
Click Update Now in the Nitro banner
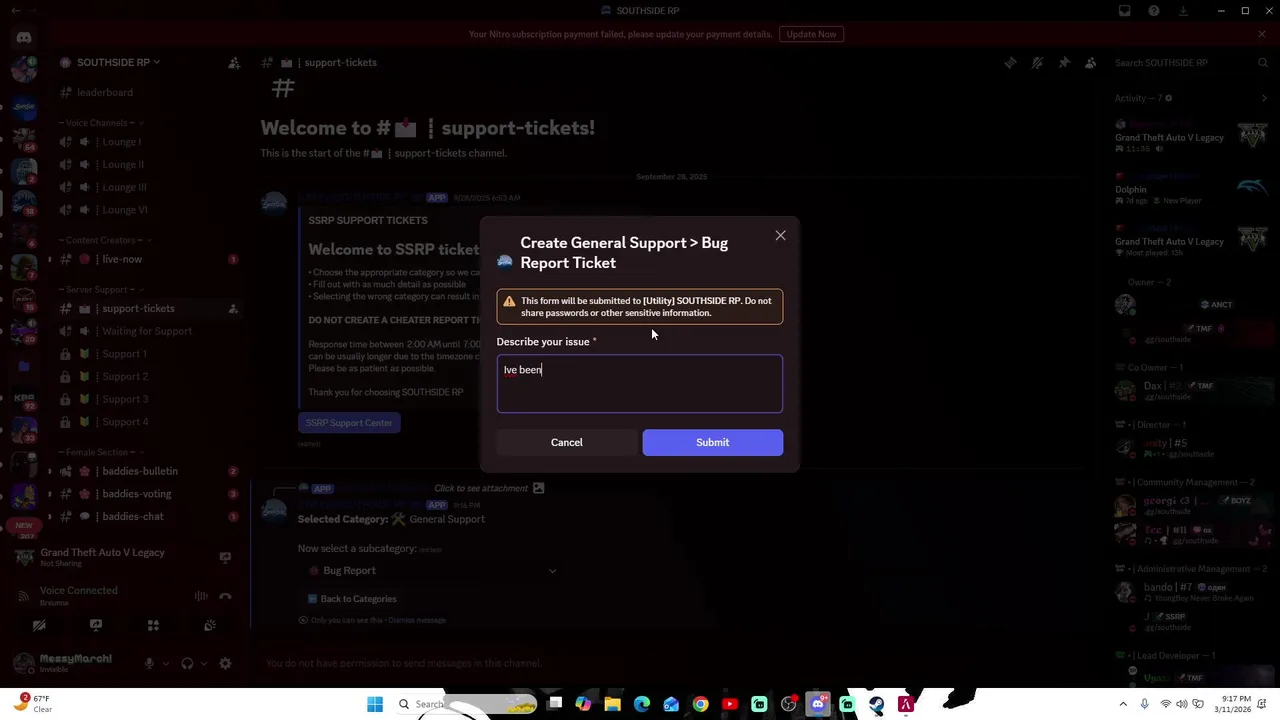pyautogui.click(x=811, y=34)
